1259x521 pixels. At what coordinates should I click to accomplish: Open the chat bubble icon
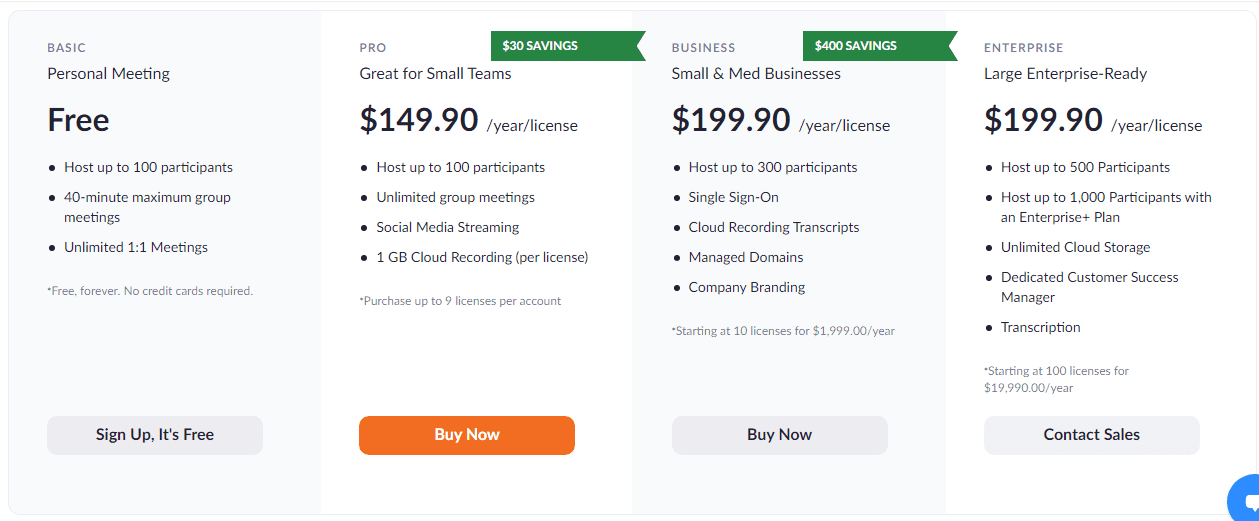[x=1245, y=499]
